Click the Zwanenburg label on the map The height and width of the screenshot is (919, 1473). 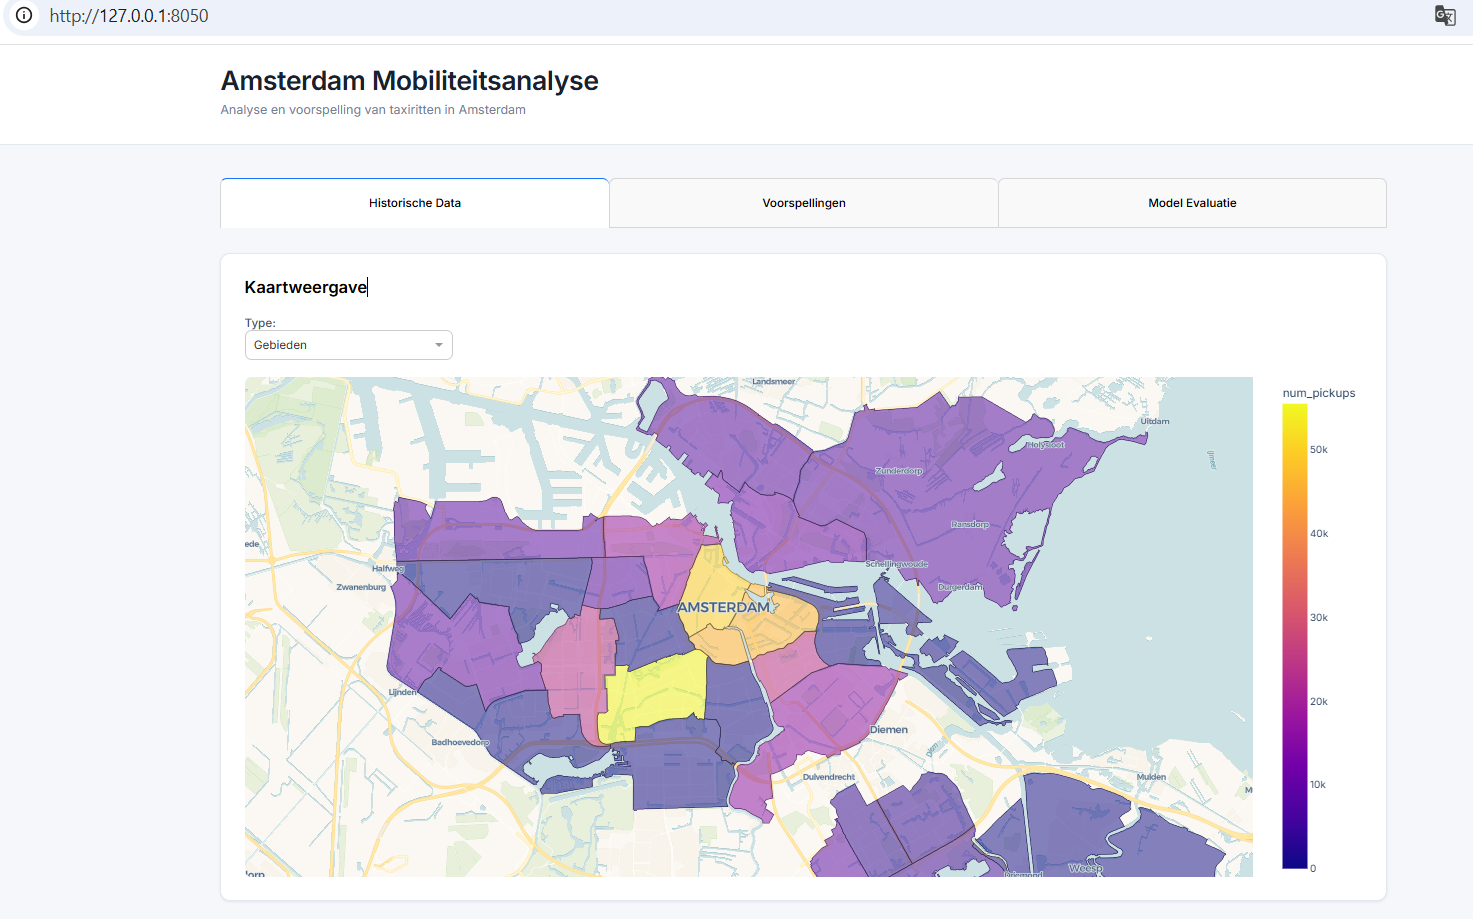coord(361,587)
